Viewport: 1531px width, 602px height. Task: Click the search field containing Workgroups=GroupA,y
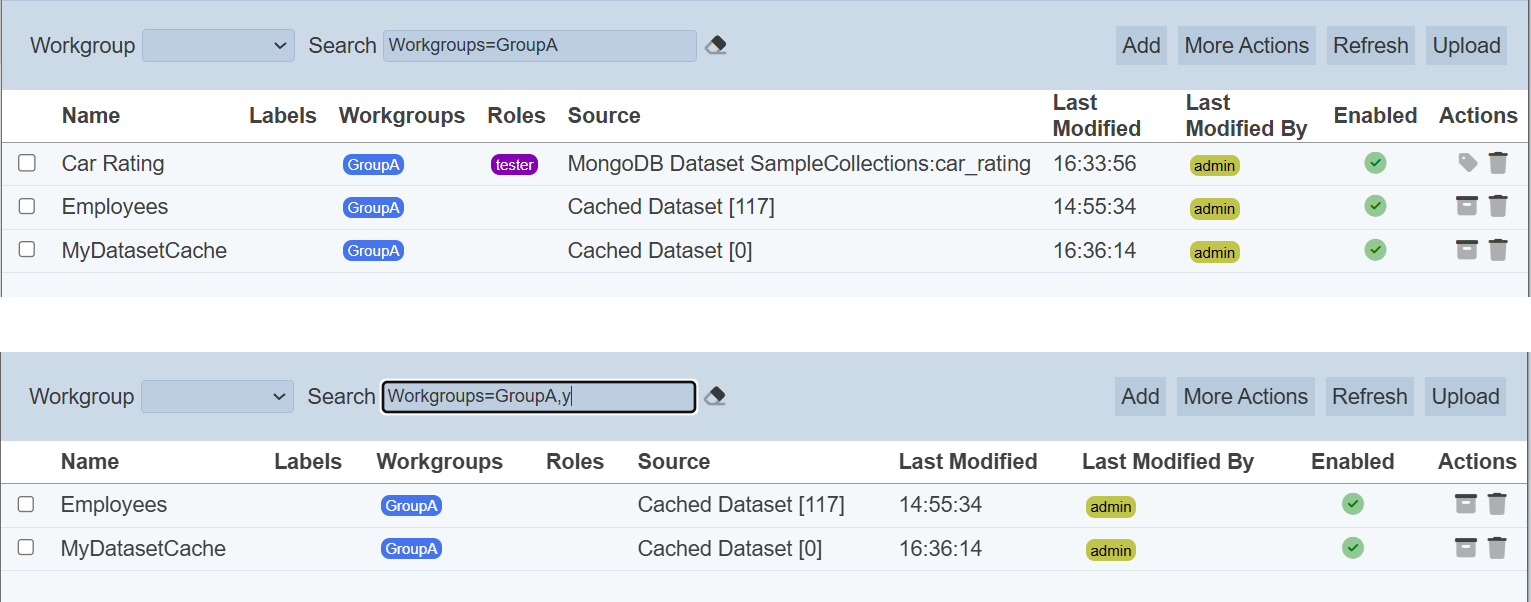(538, 397)
